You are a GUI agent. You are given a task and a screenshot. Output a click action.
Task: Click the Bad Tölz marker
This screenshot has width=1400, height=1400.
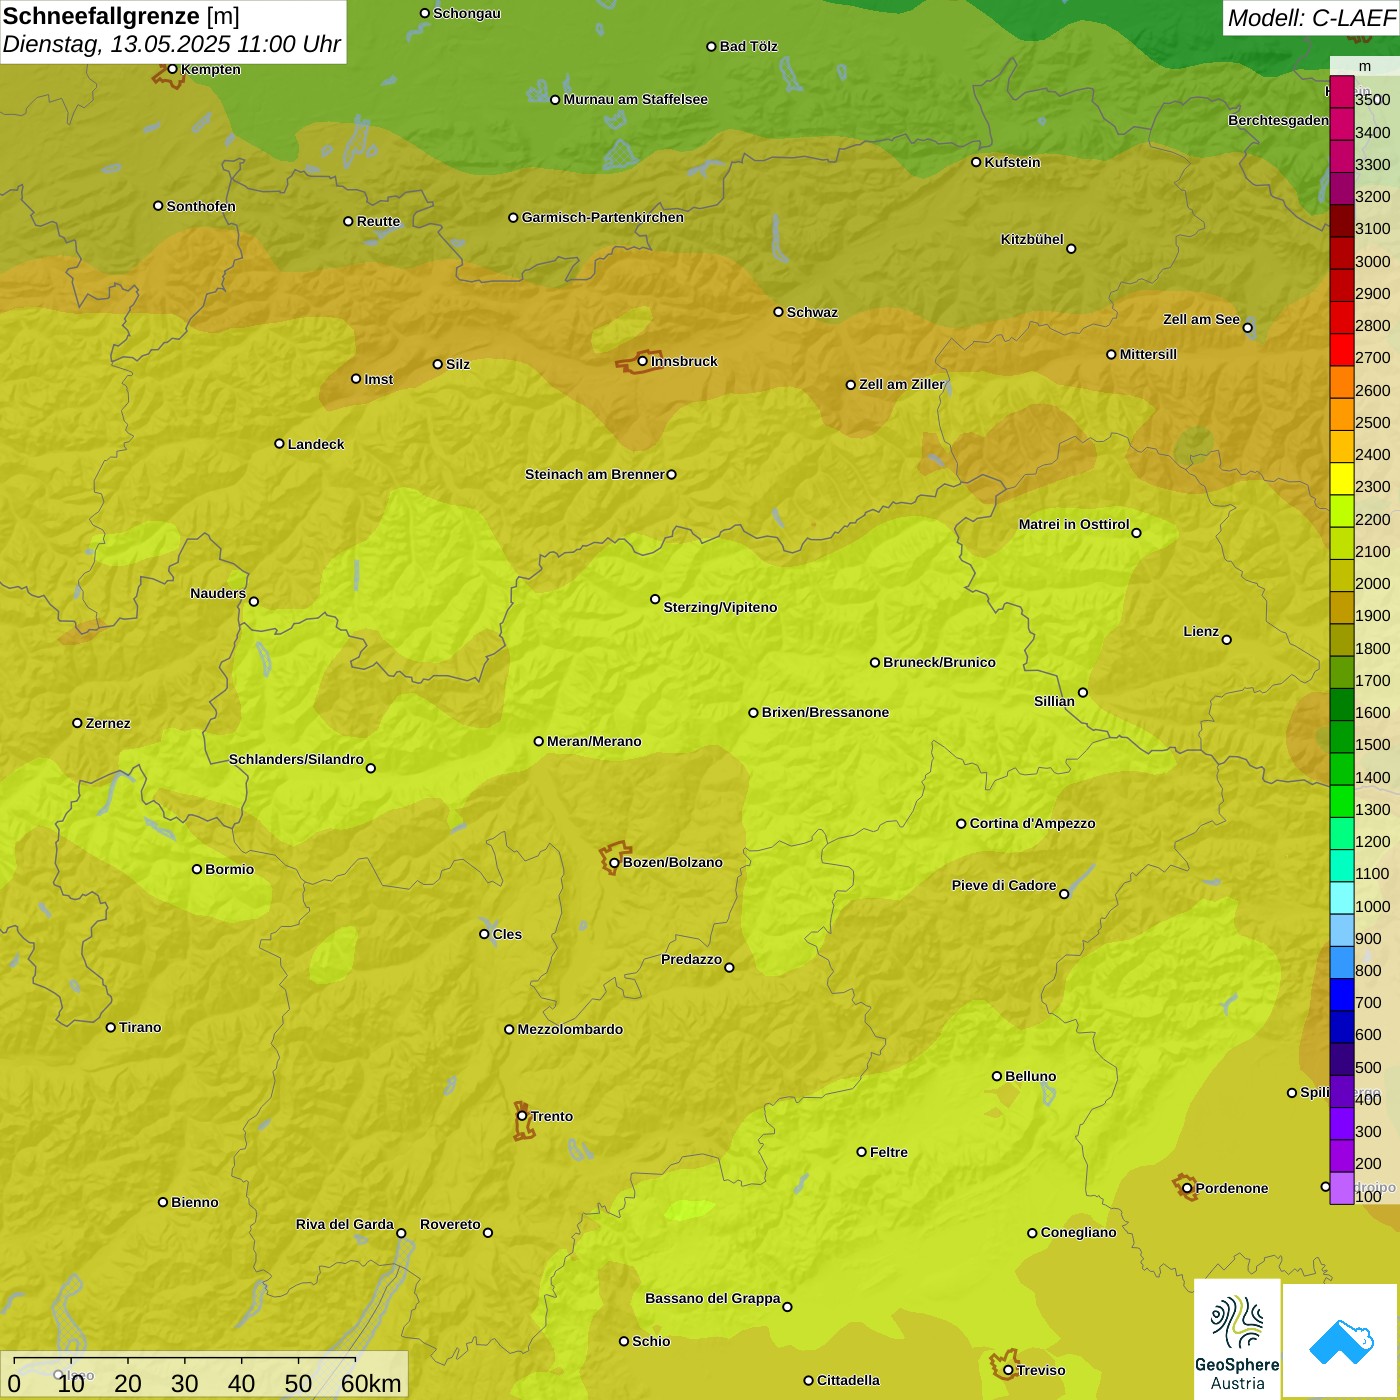(711, 46)
